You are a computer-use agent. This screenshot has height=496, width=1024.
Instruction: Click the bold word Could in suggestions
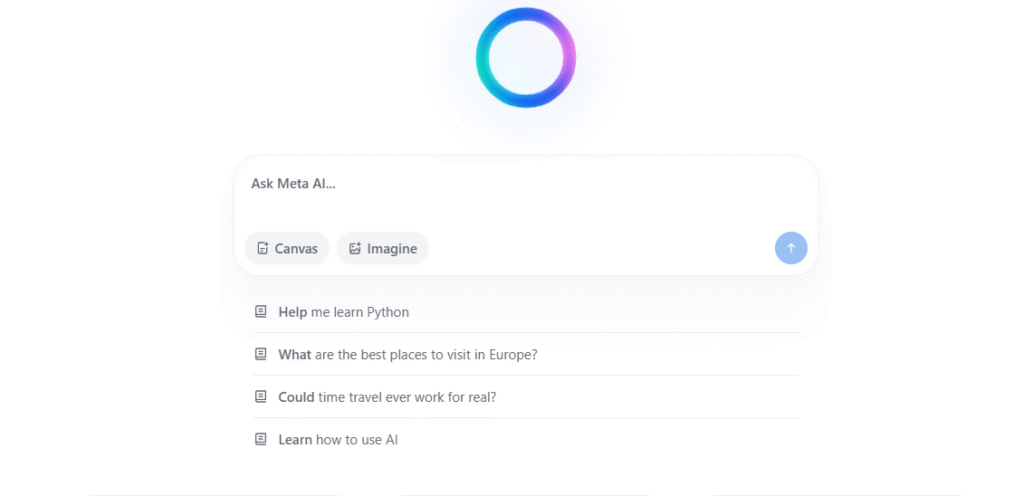(x=296, y=397)
